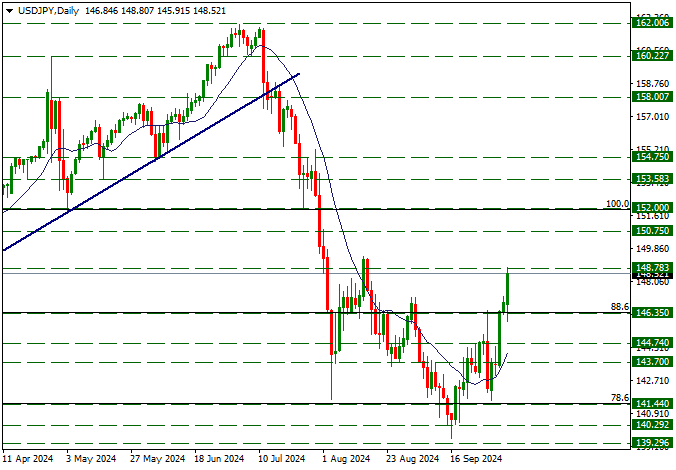Select the 141.440 price level label
Viewport: 676px width, 470px height.
pos(652,404)
